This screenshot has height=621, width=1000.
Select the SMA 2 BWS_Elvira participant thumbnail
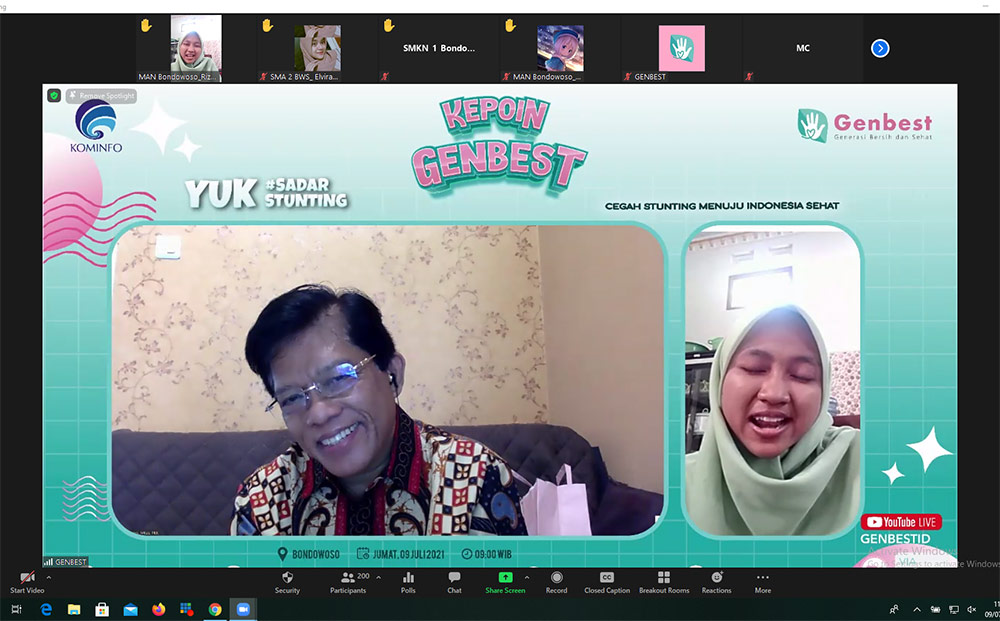point(317,48)
